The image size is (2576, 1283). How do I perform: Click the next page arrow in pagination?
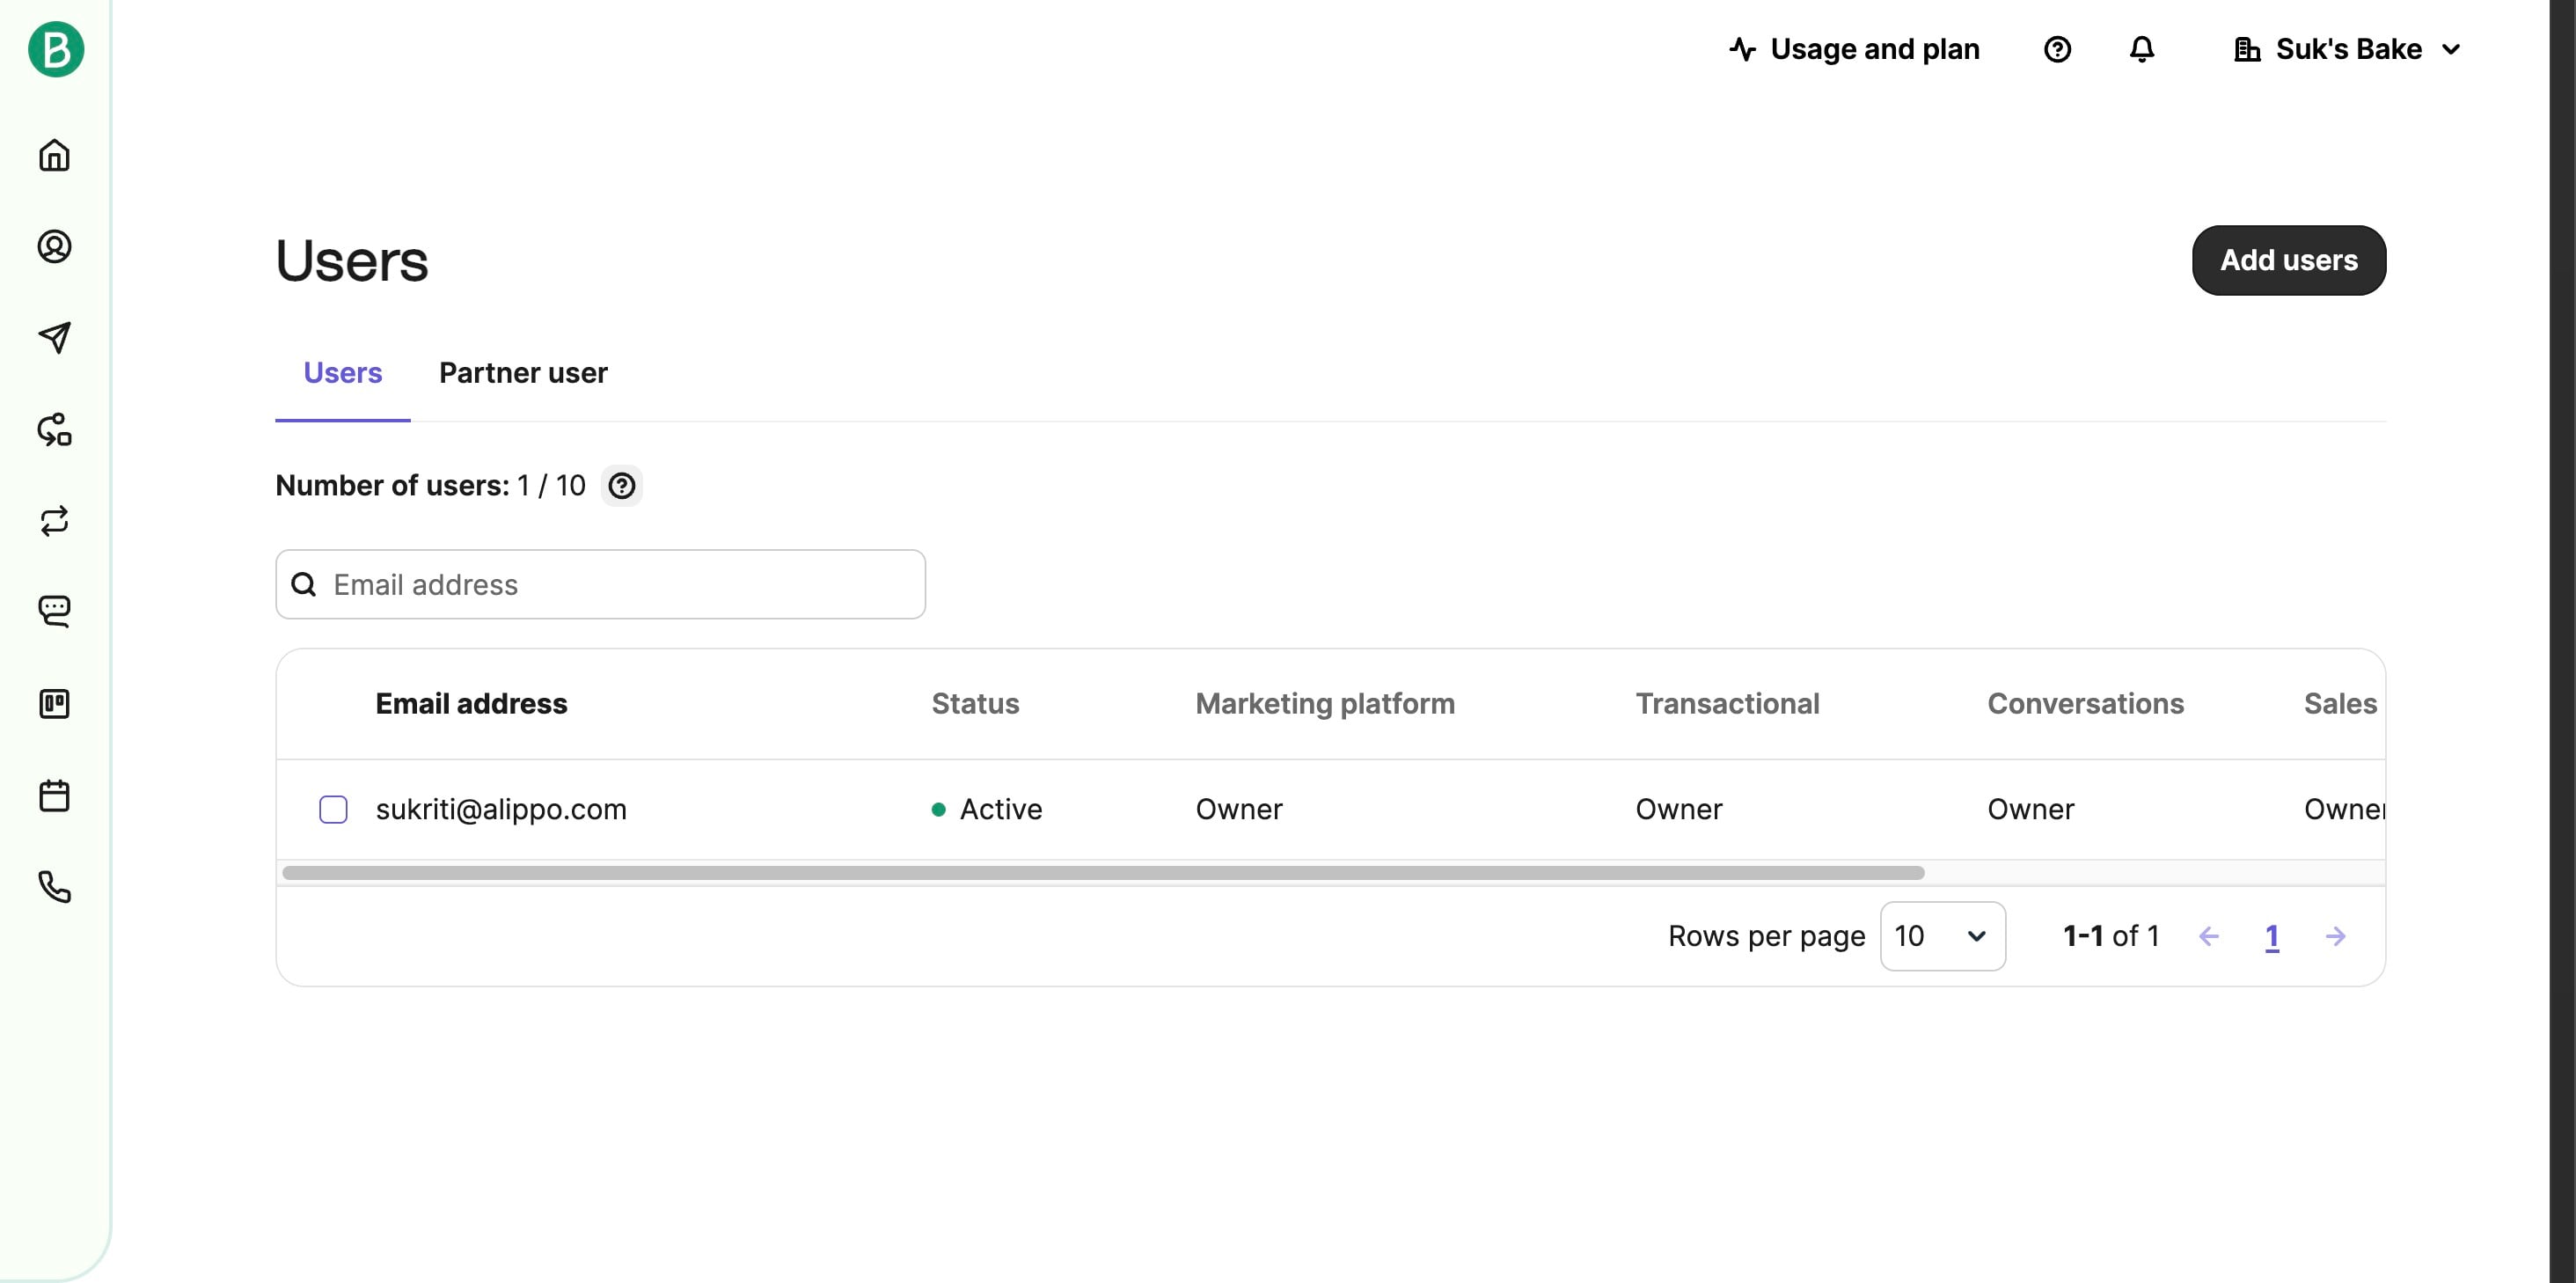[2337, 936]
